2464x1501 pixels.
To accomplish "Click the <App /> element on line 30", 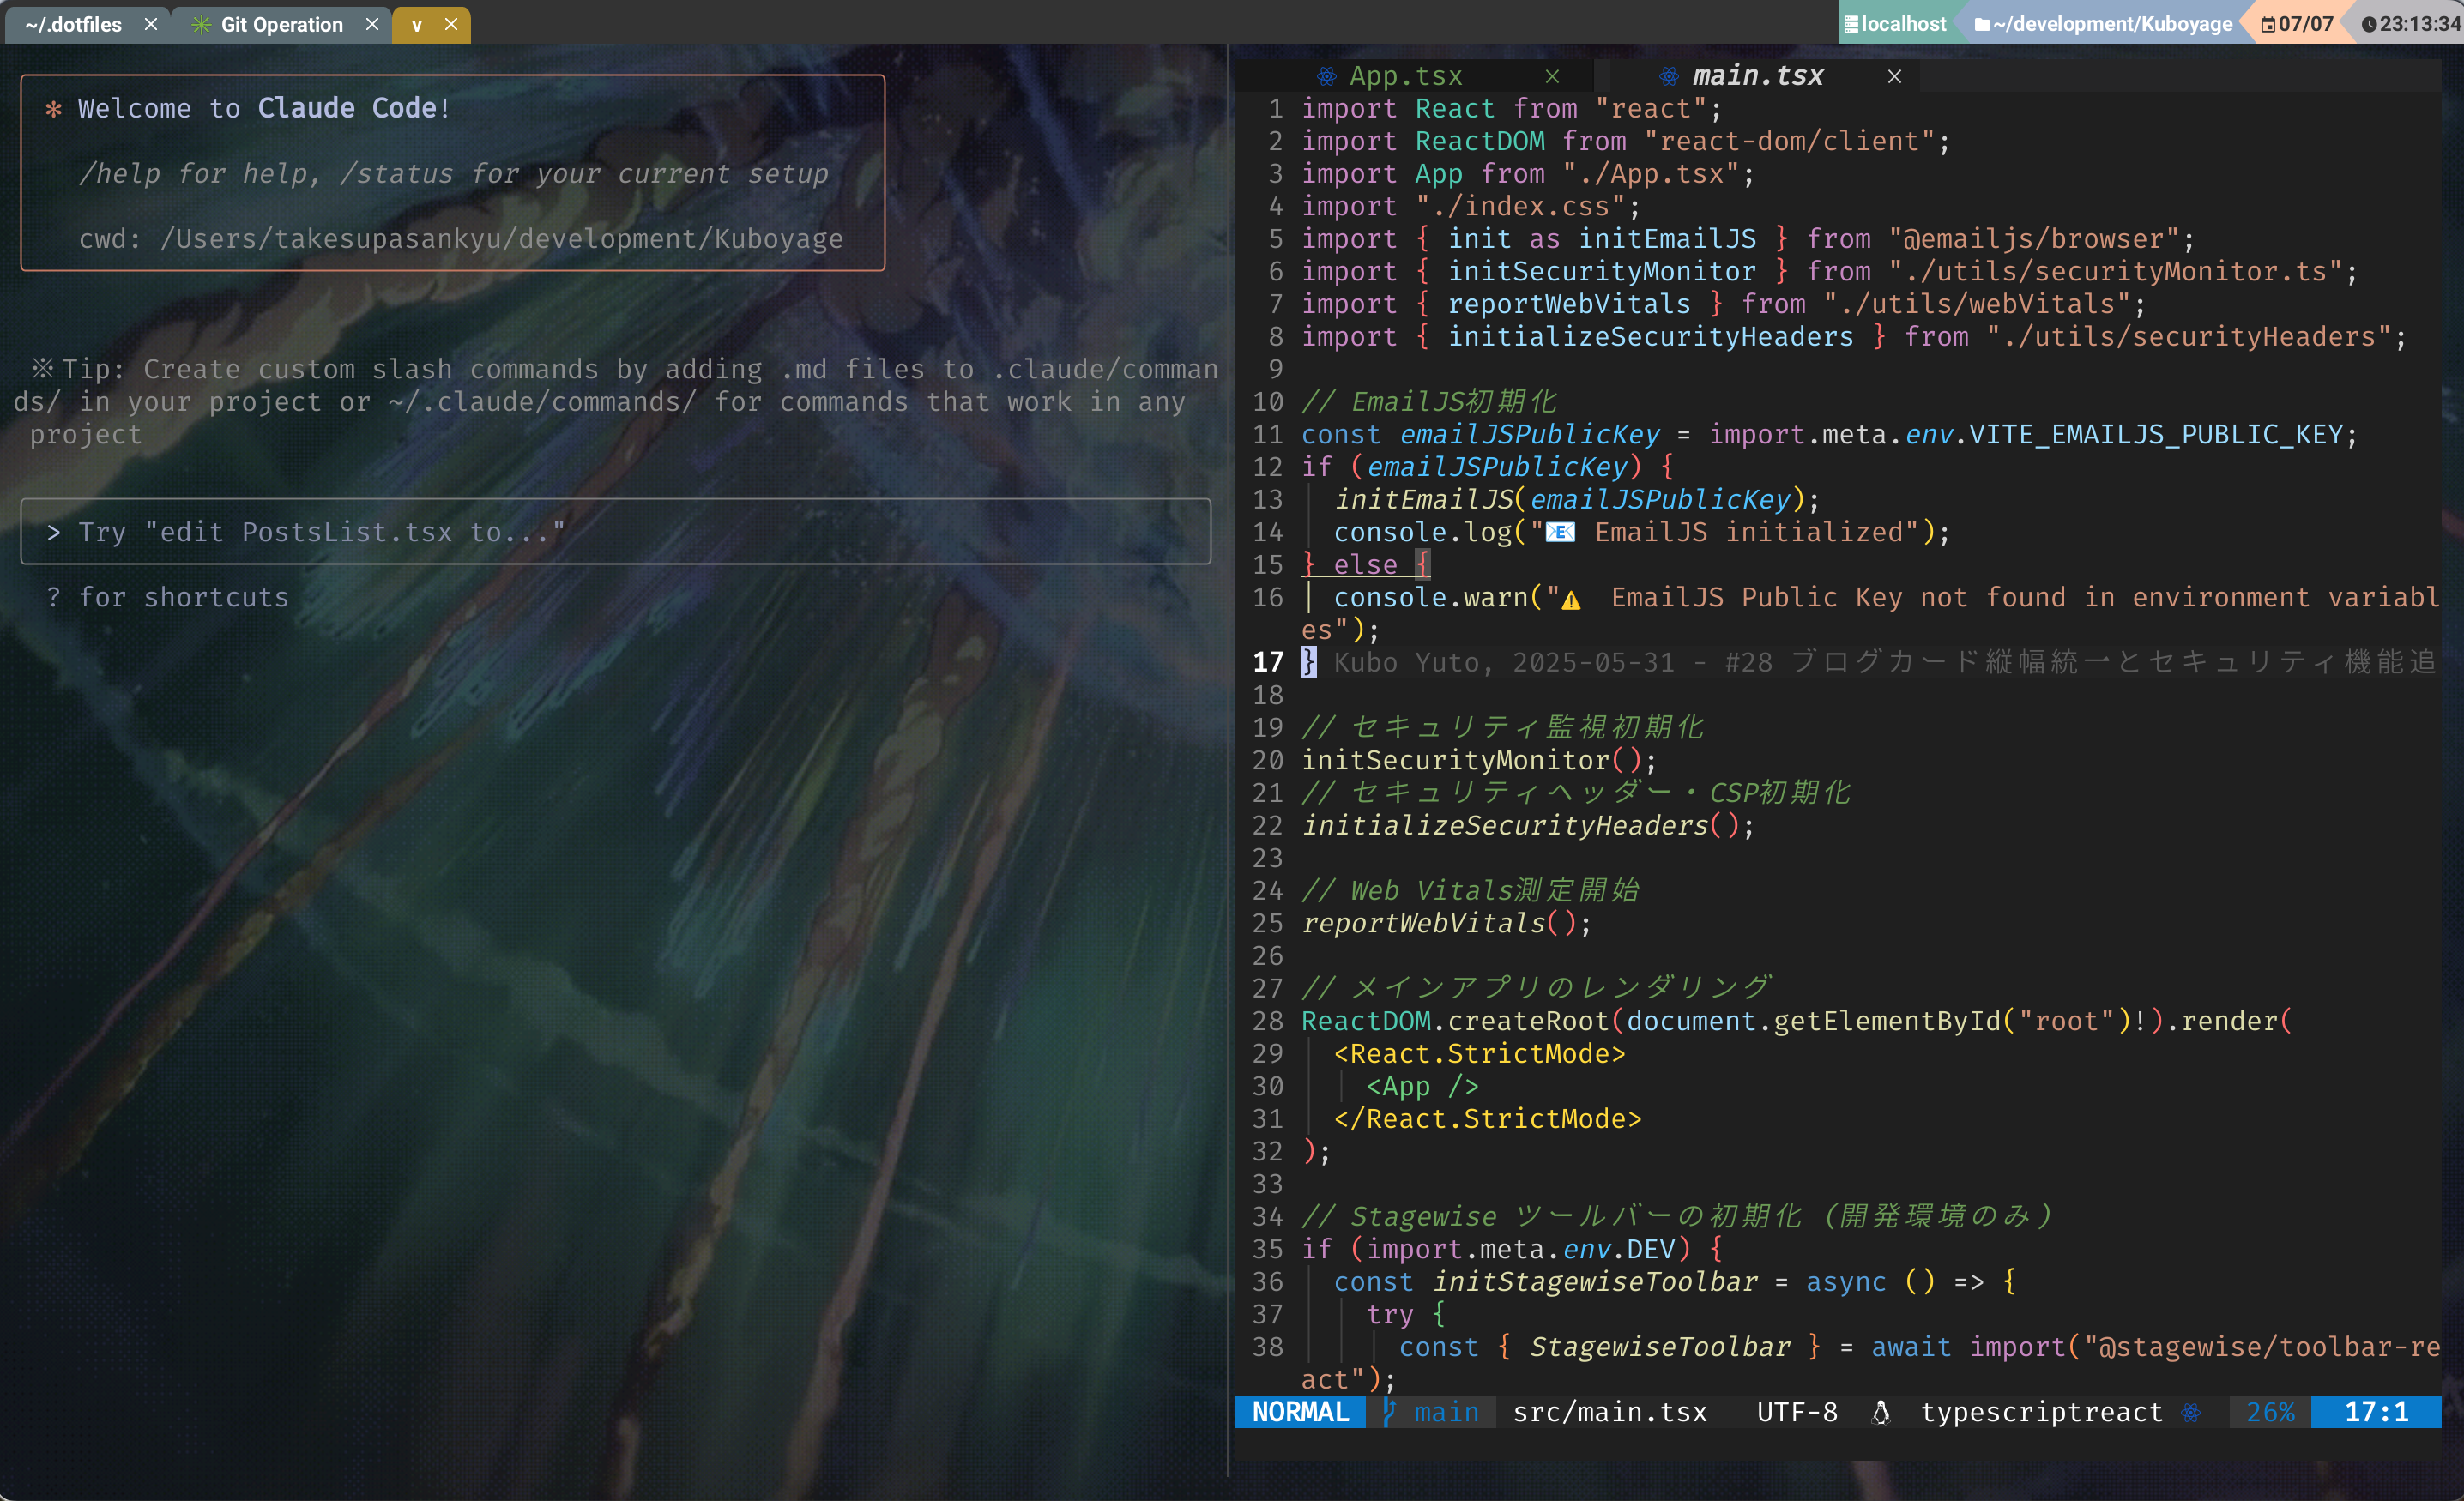I will pos(1422,1086).
